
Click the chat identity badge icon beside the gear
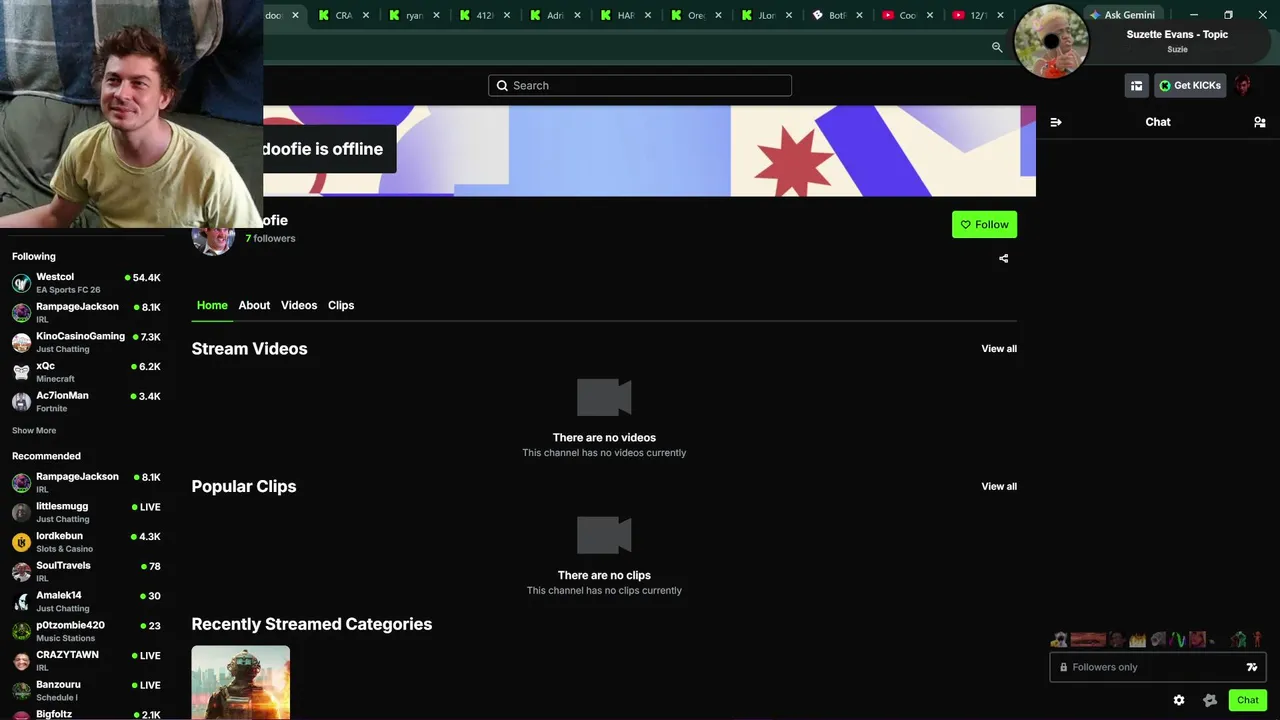(1210, 700)
